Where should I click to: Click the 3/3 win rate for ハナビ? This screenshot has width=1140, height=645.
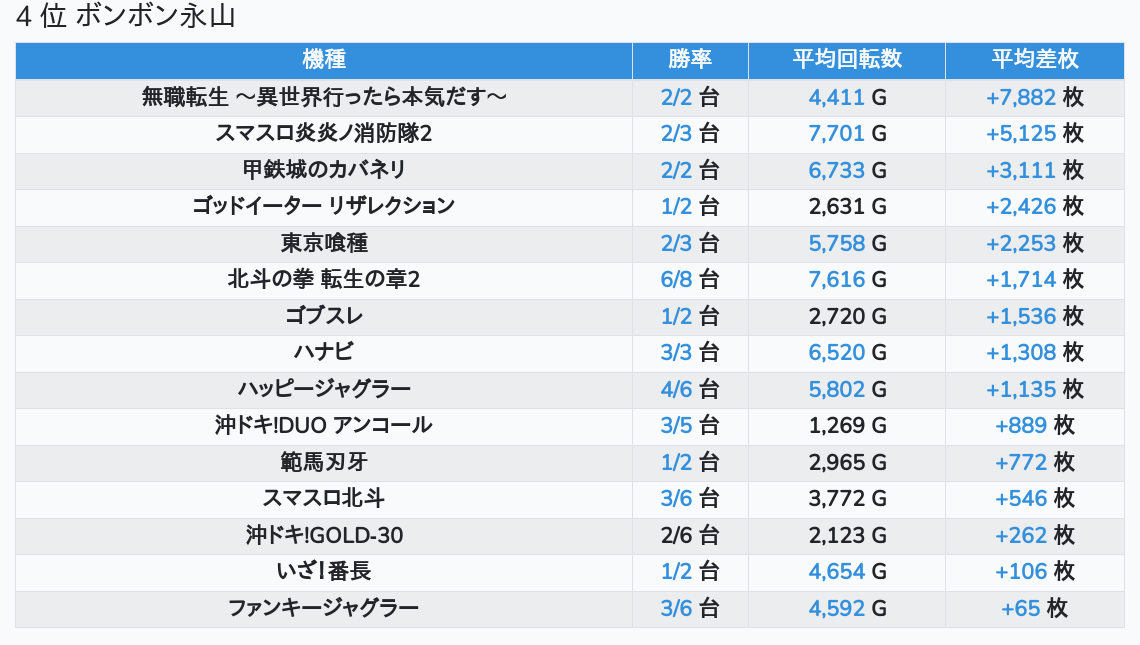point(677,352)
